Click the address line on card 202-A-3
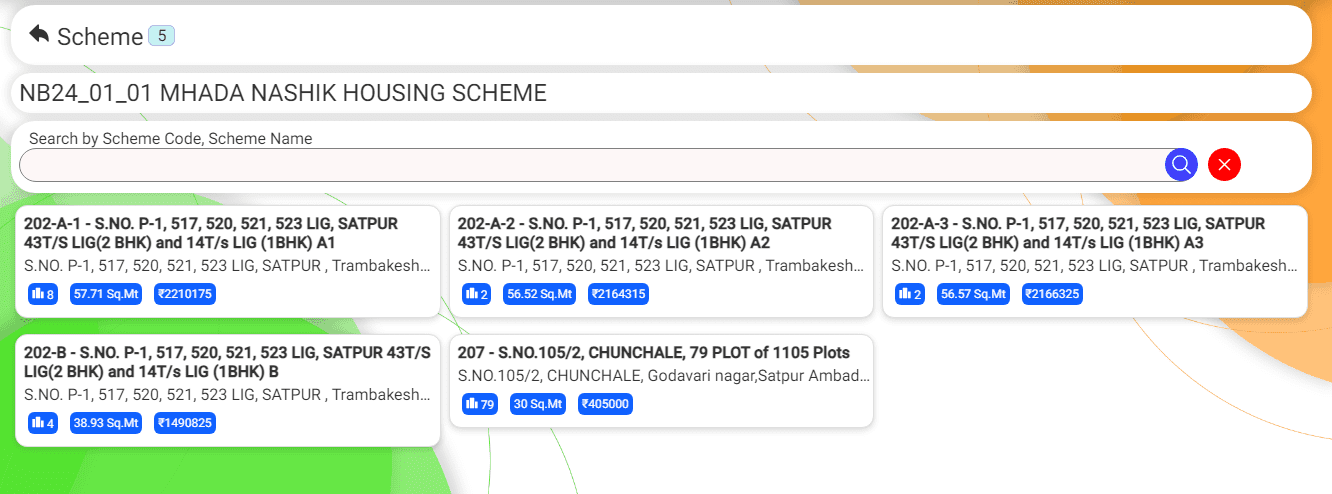 1095,266
